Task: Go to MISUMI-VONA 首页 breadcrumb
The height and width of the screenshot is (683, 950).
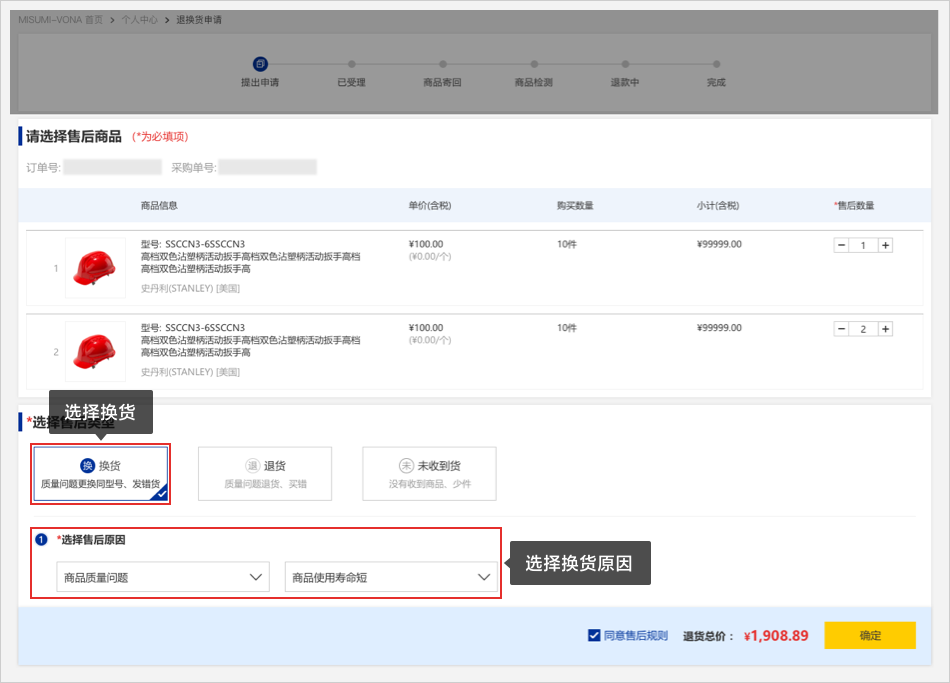Action: [60, 19]
